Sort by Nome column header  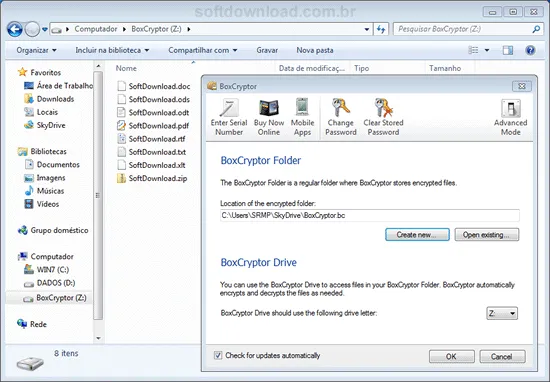[126, 68]
